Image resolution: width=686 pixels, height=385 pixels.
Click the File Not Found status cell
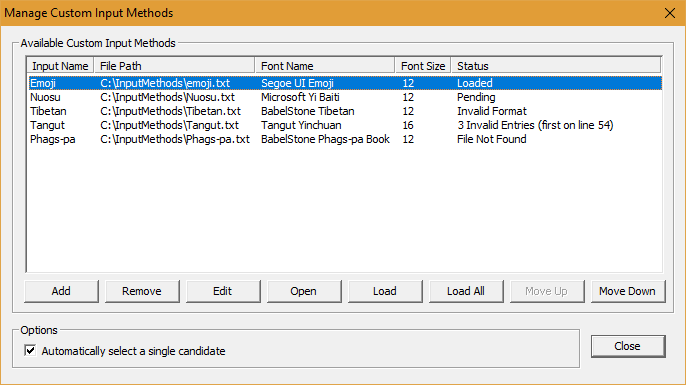click(x=492, y=139)
